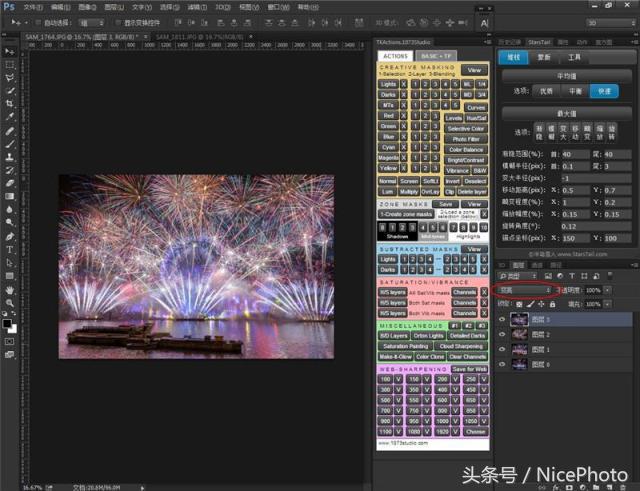Click the lock position icon
Viewport: 640px width, 491px height.
541,304
